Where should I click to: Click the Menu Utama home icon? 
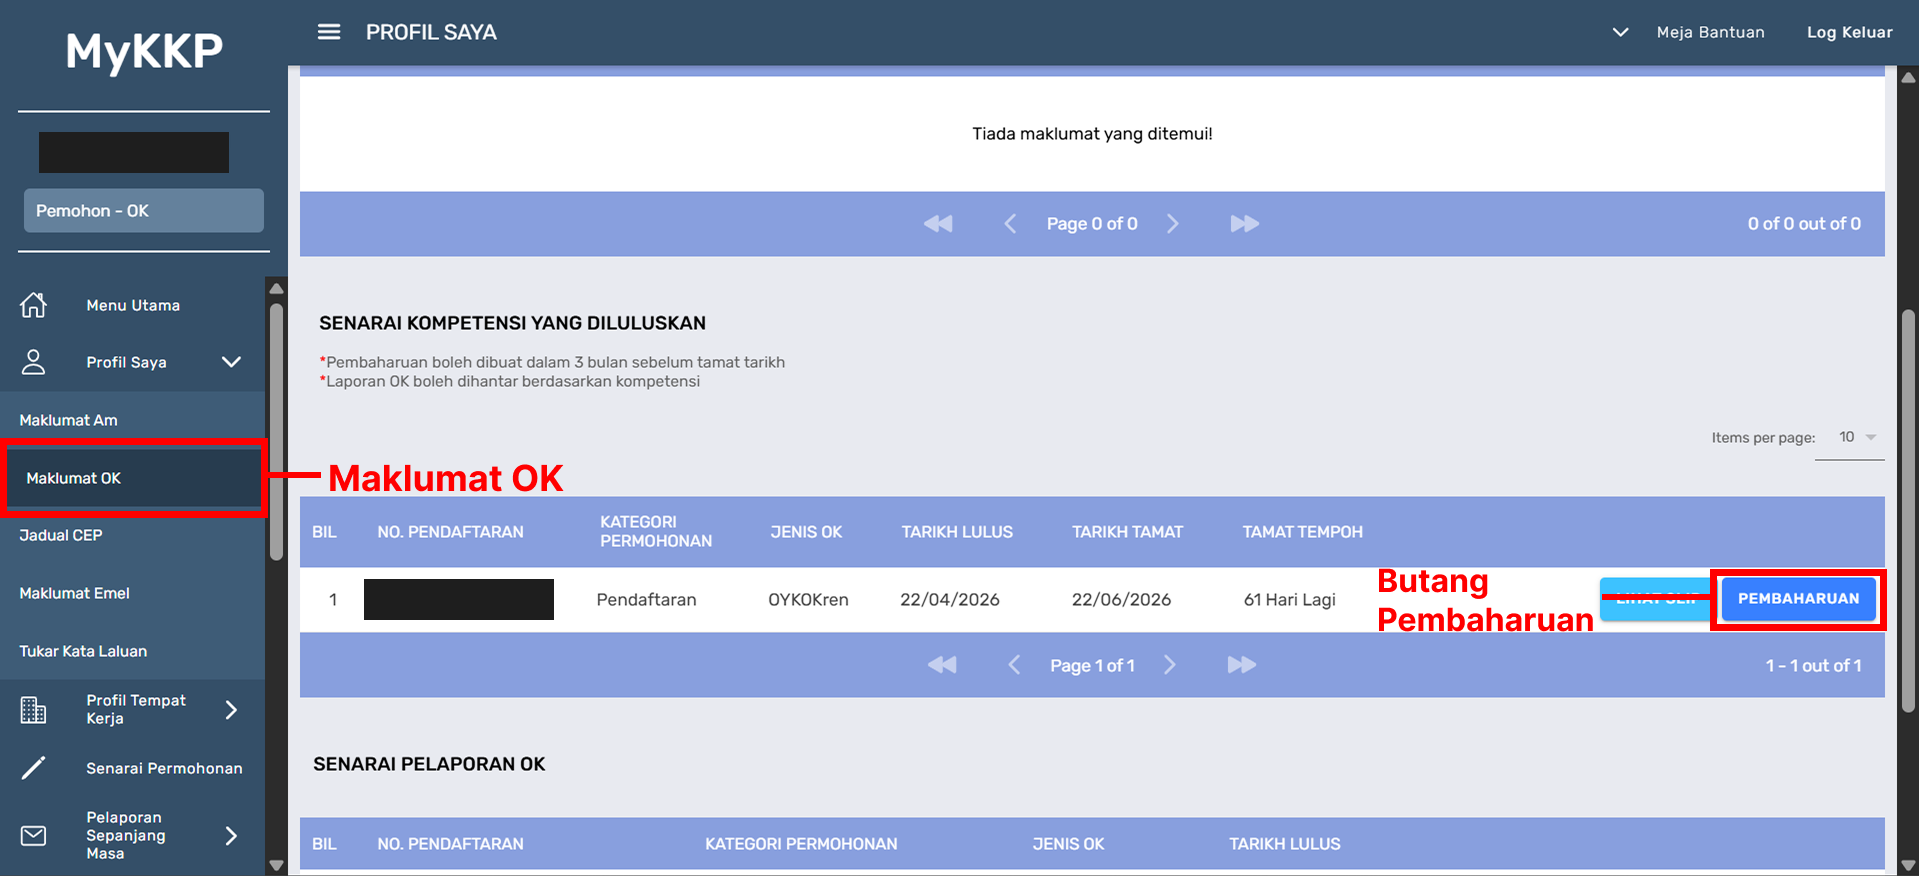pos(34,305)
